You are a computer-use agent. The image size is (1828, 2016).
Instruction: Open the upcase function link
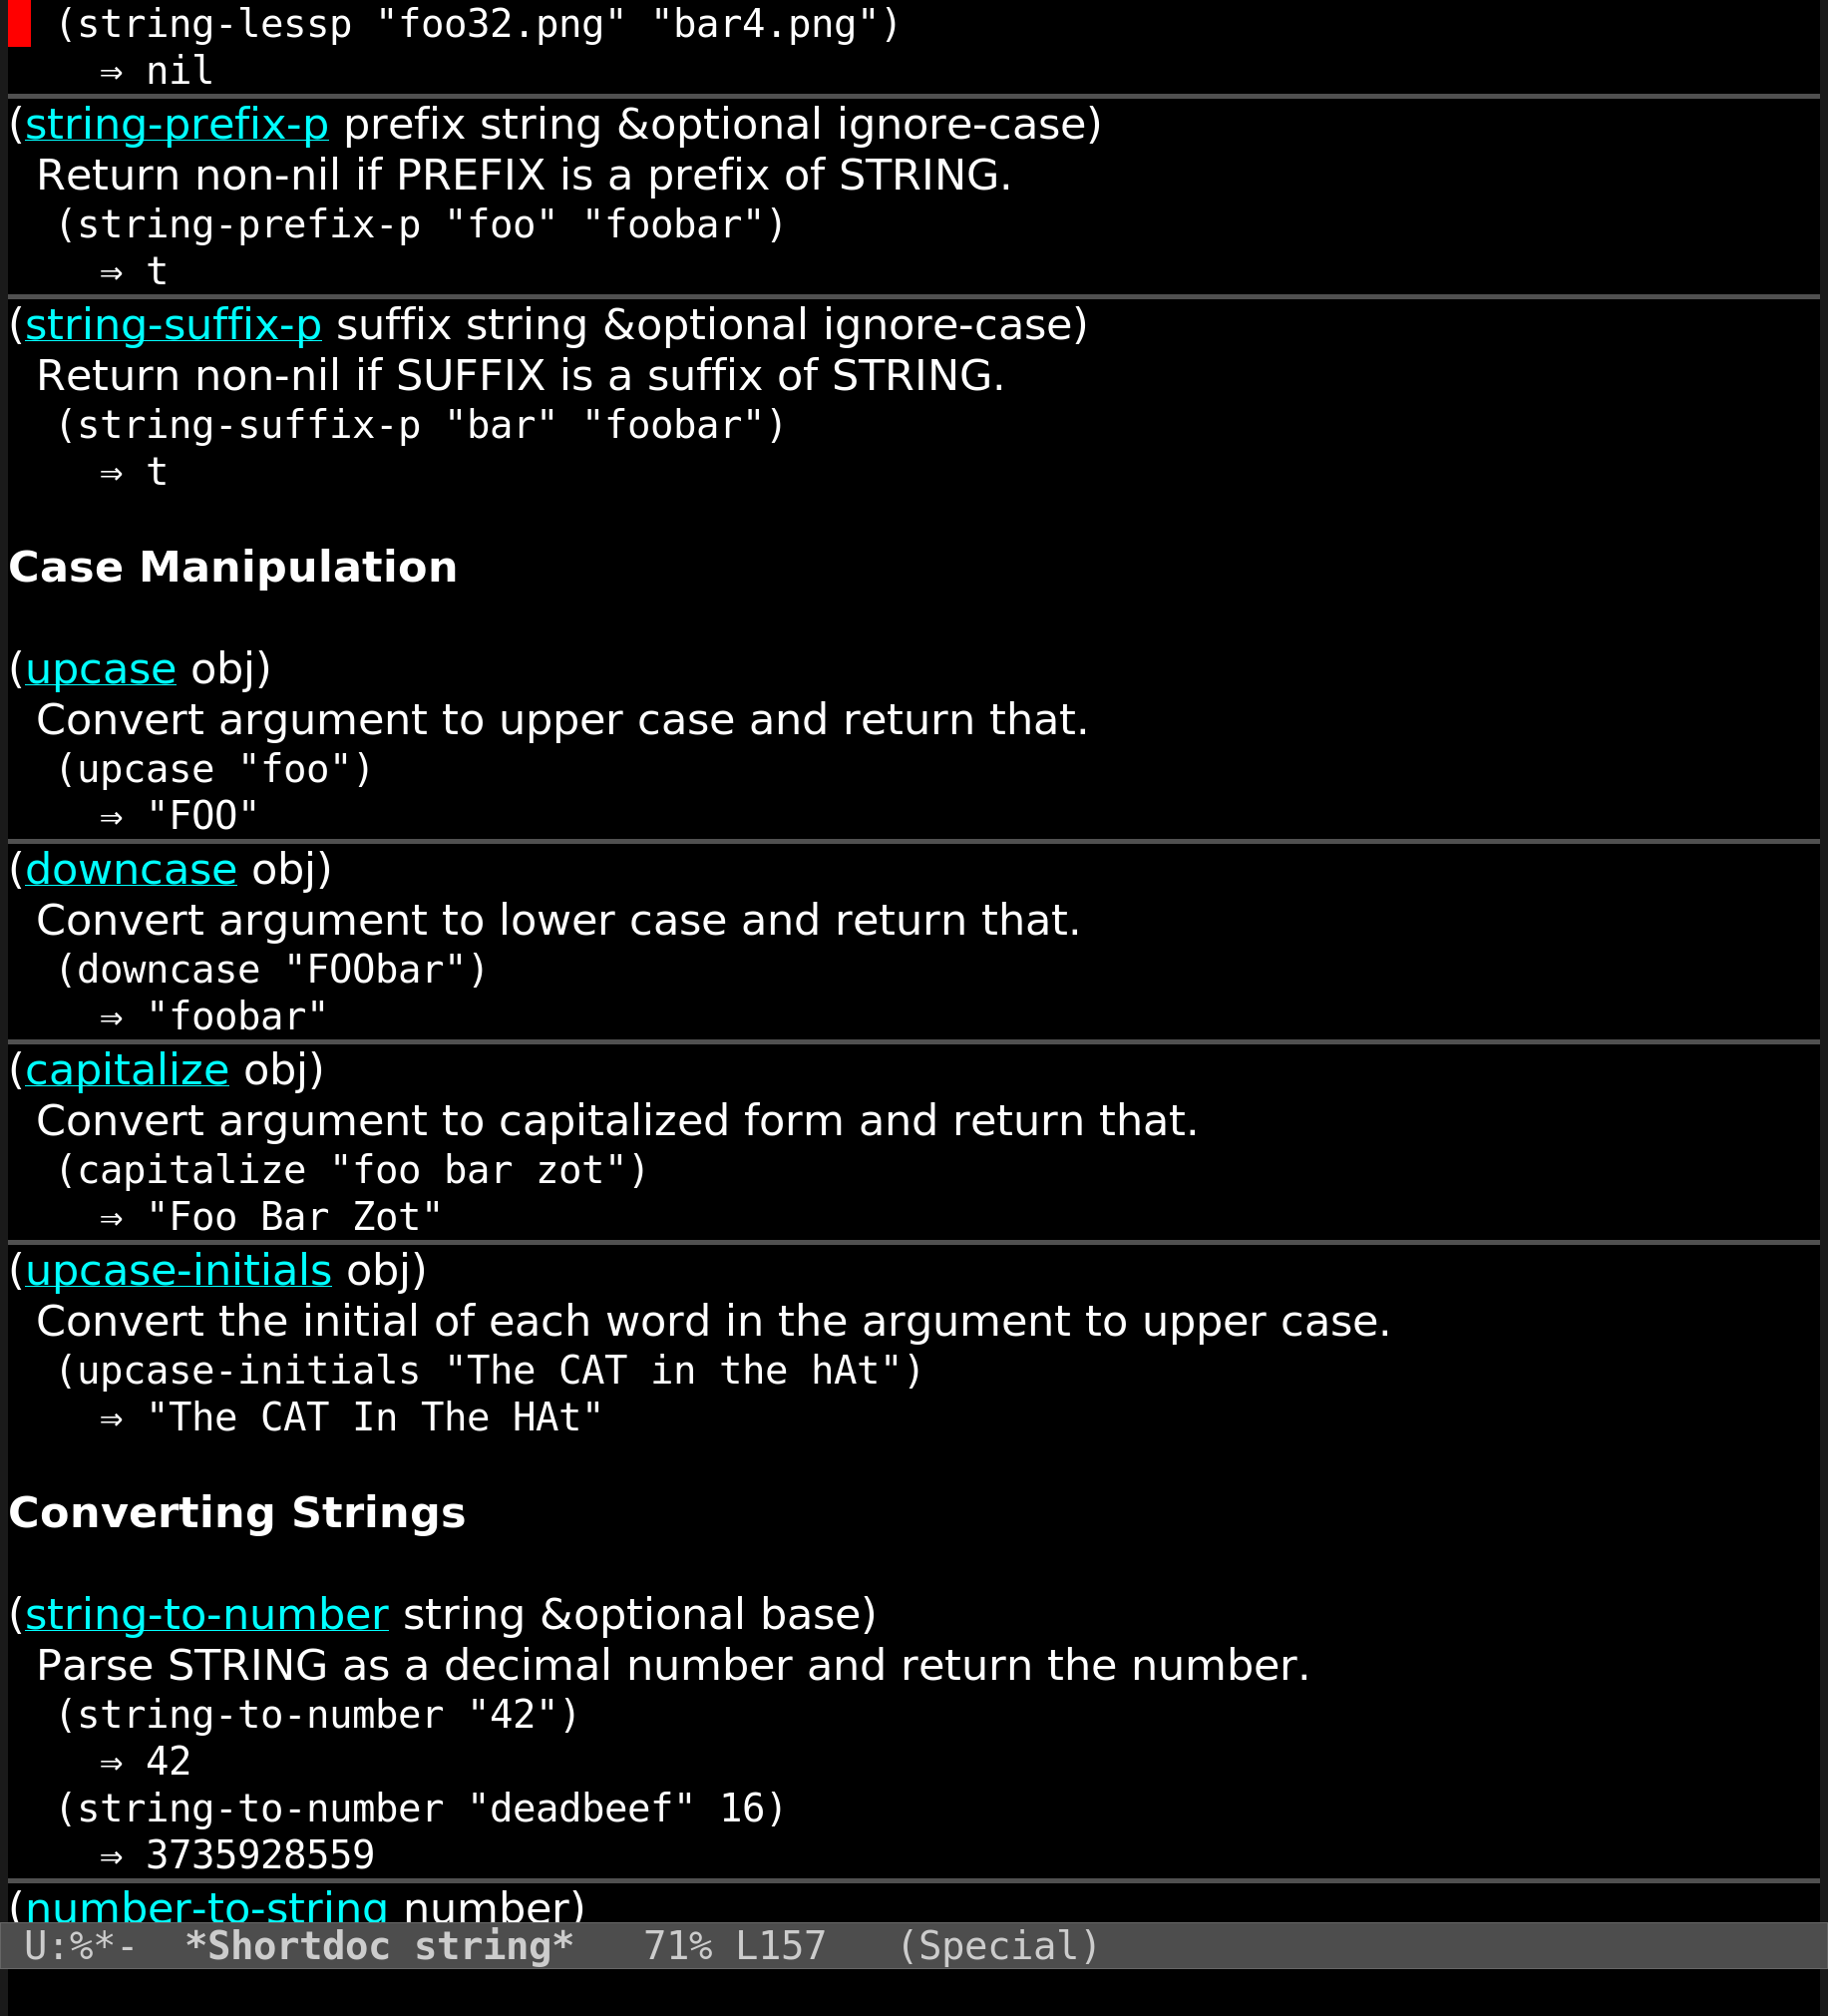(100, 670)
